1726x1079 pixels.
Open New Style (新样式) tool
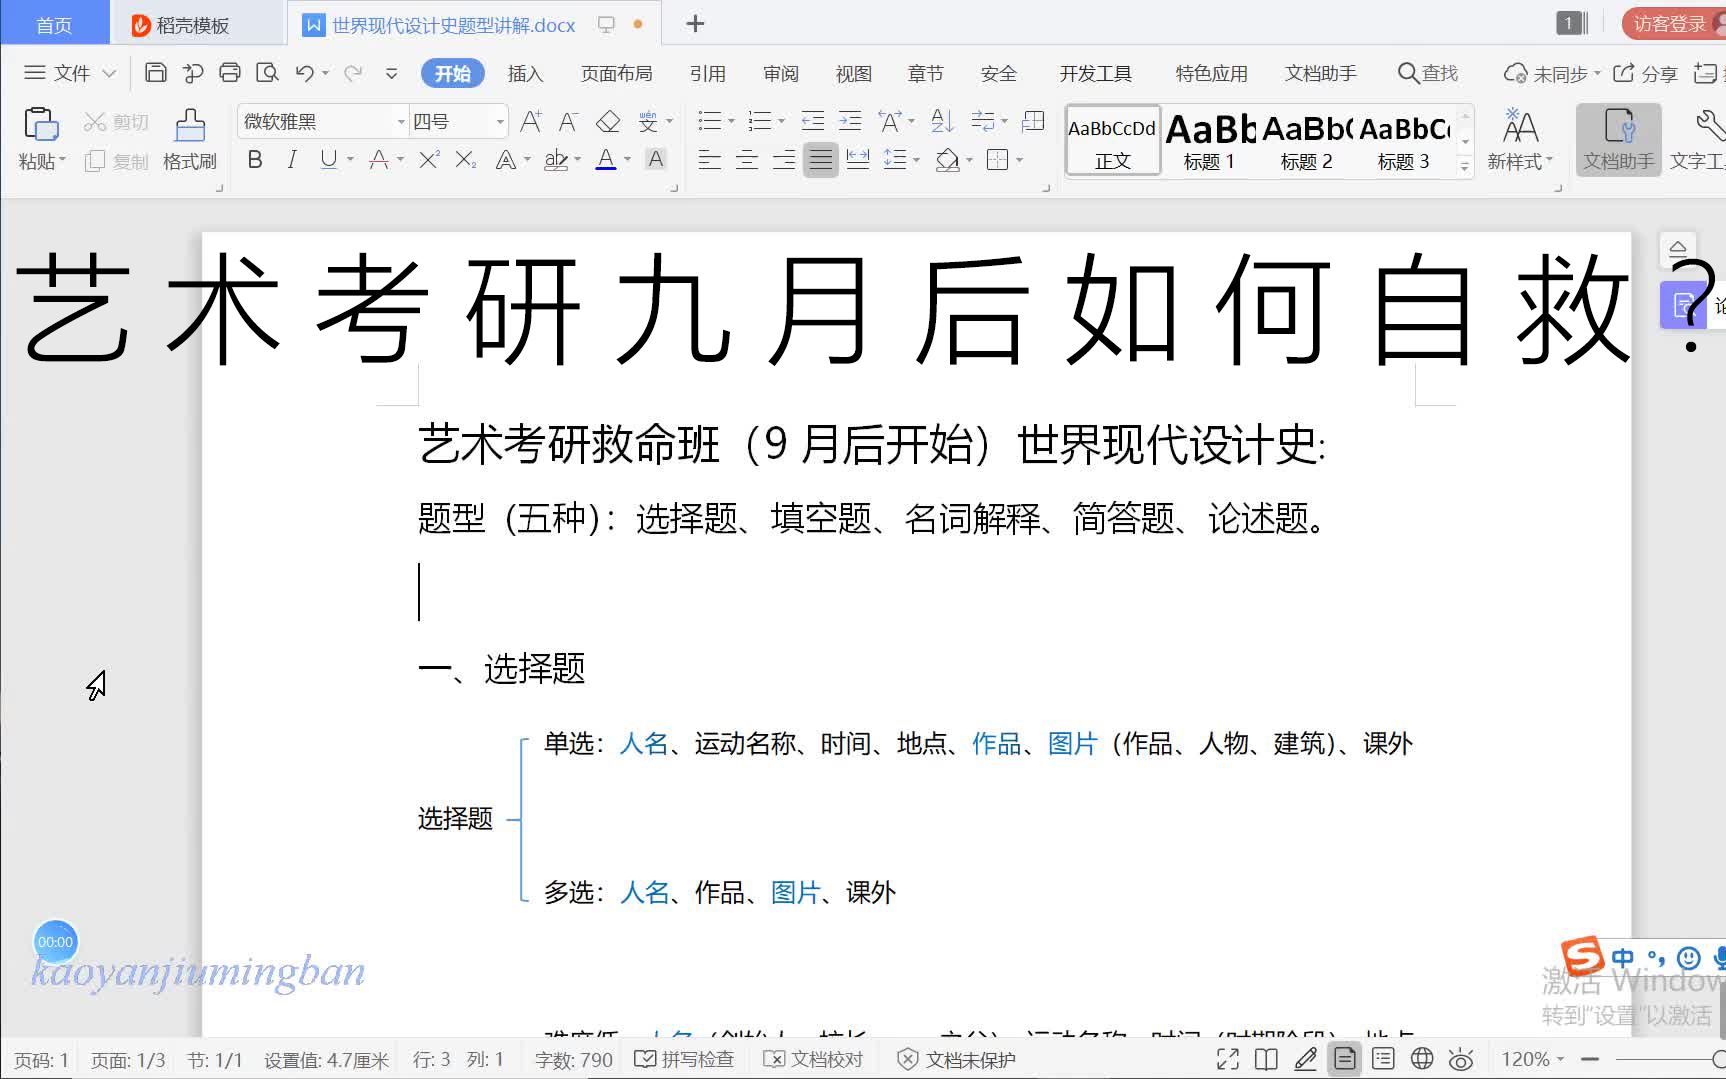pyautogui.click(x=1520, y=139)
